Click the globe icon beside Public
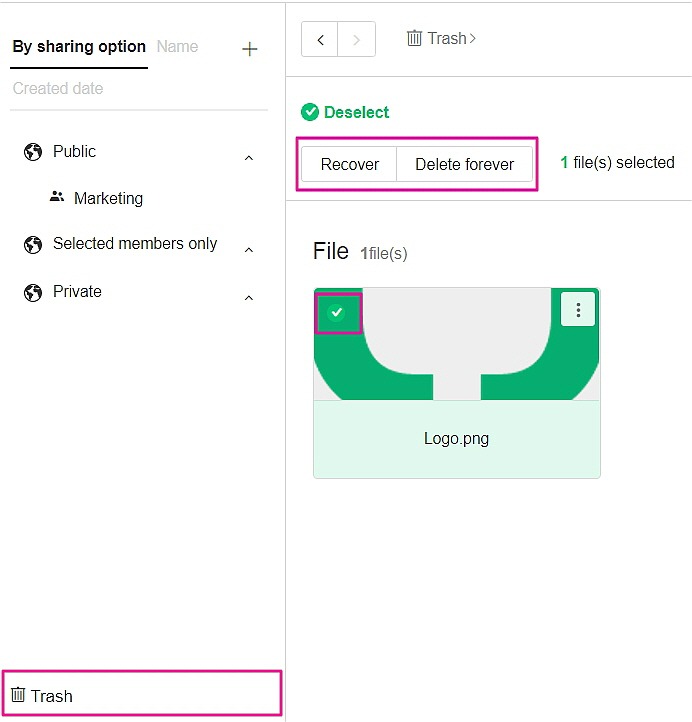 click(x=33, y=152)
